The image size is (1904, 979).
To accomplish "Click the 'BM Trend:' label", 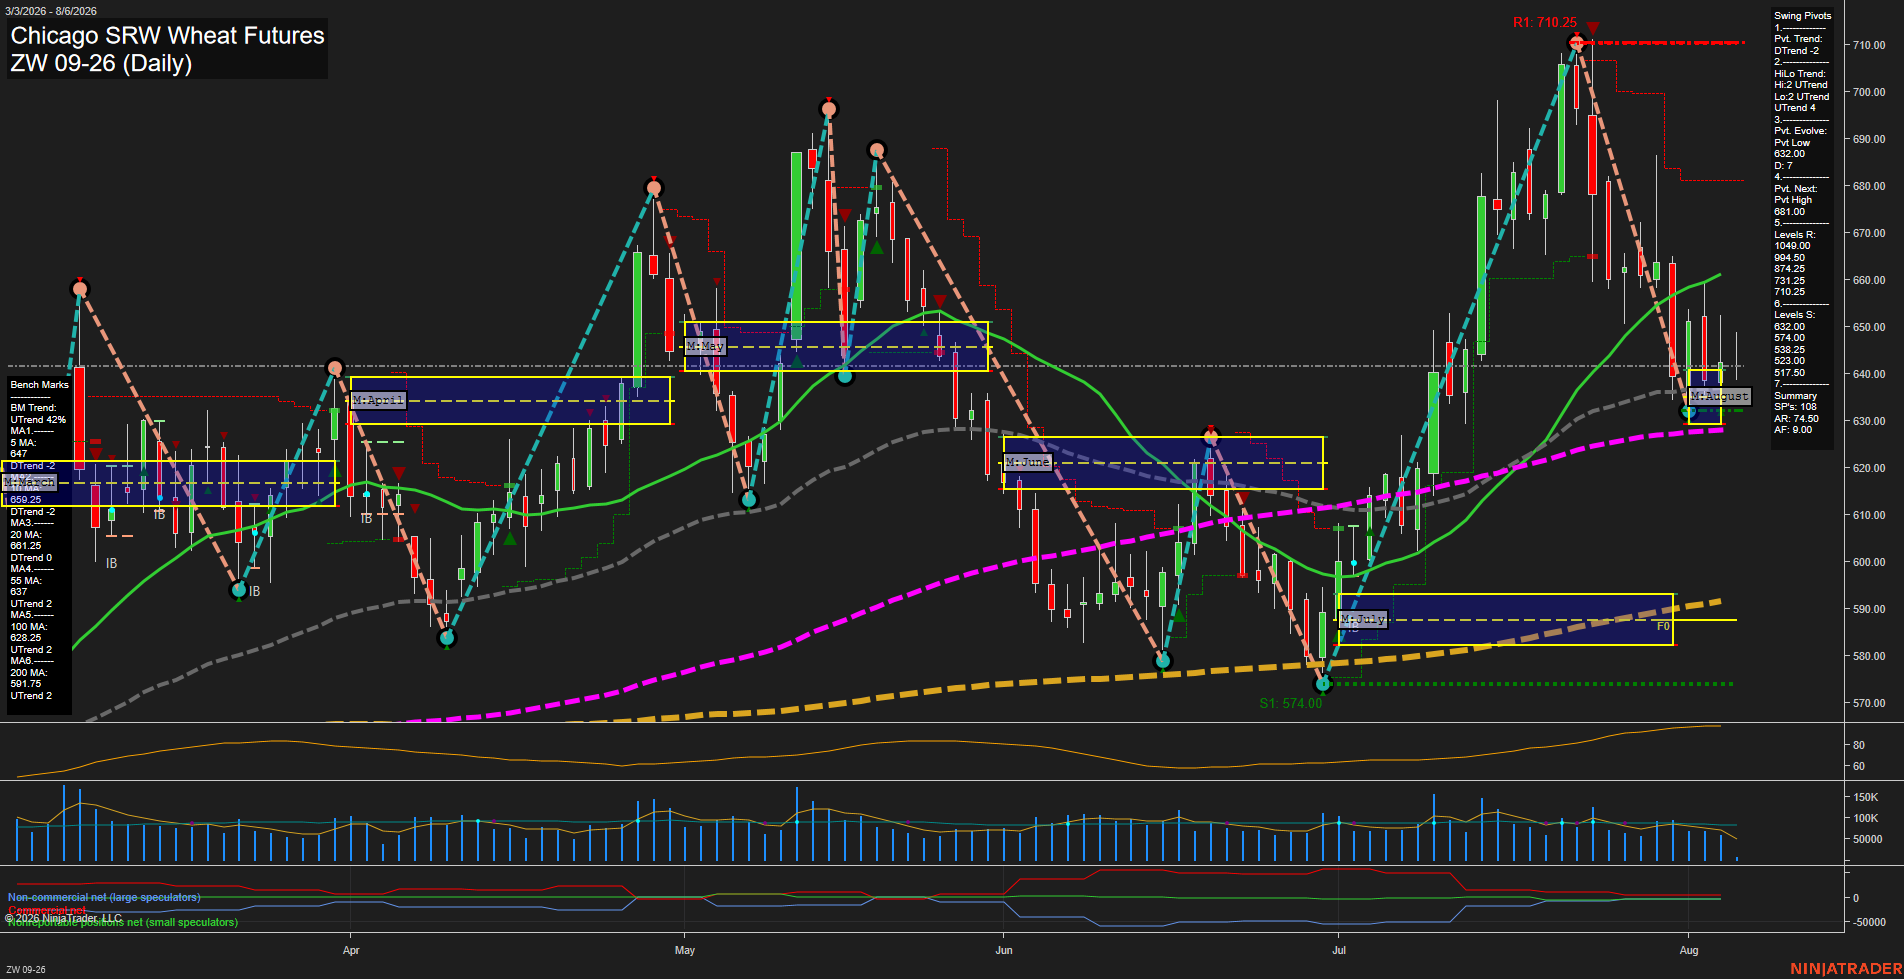I will (34, 408).
